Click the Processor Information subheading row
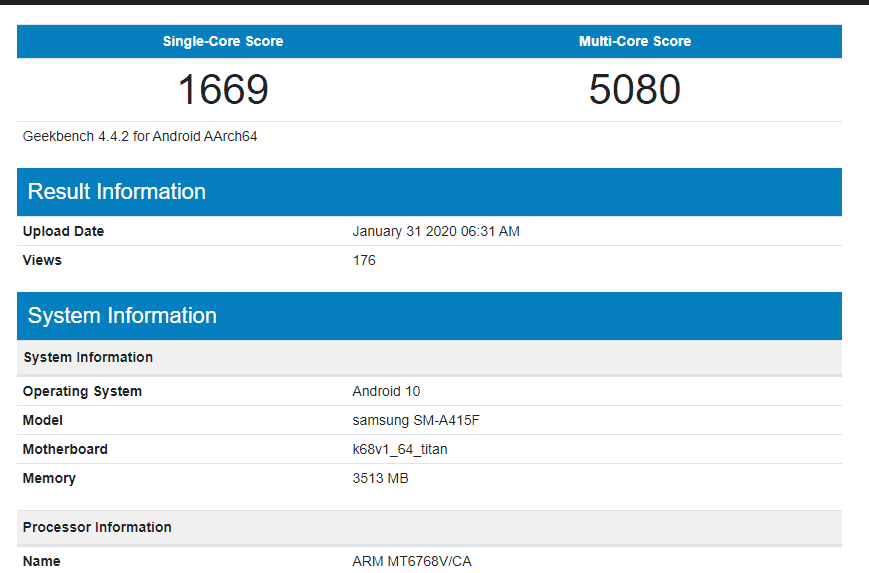 point(97,527)
